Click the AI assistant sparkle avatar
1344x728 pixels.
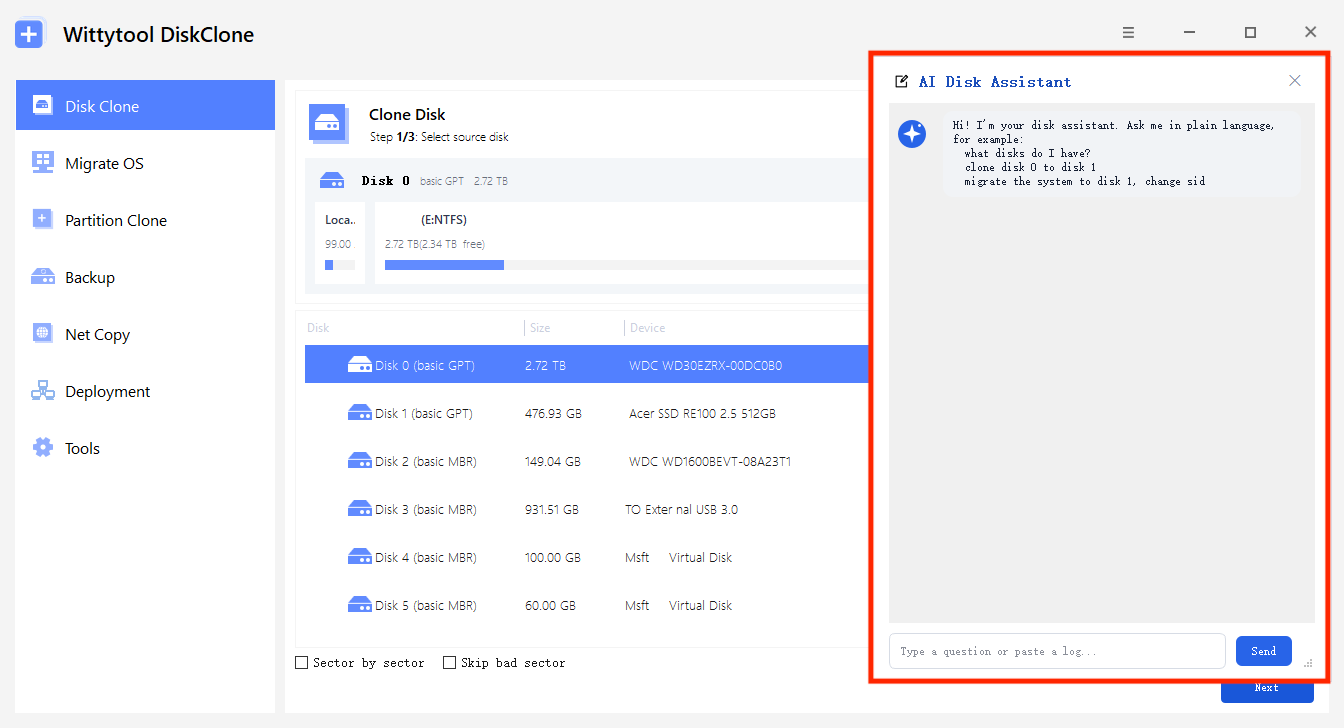tap(912, 134)
